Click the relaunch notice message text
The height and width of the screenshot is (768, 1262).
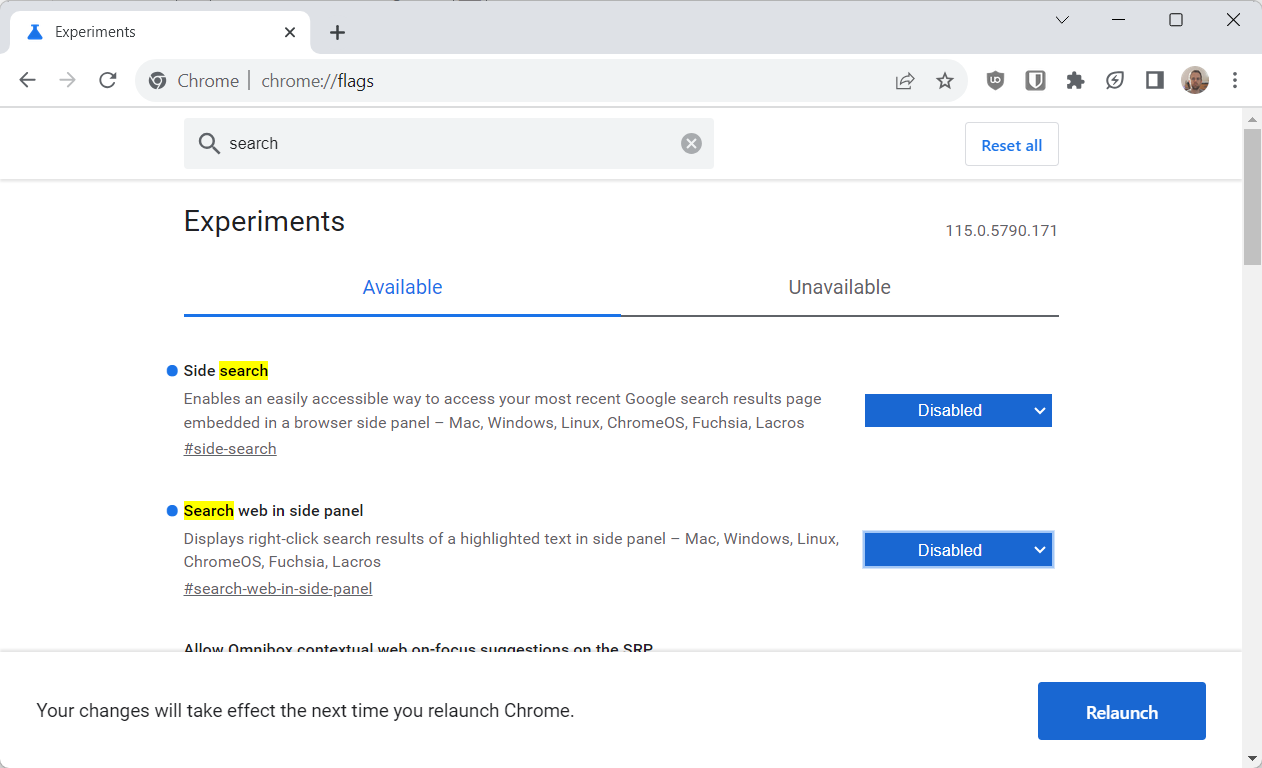[x=305, y=711]
